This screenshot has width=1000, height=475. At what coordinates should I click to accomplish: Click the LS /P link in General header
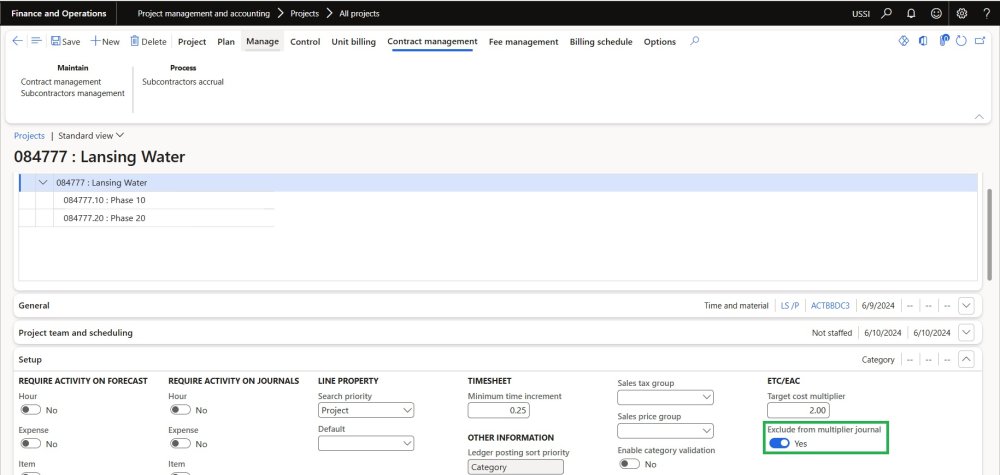click(790, 306)
